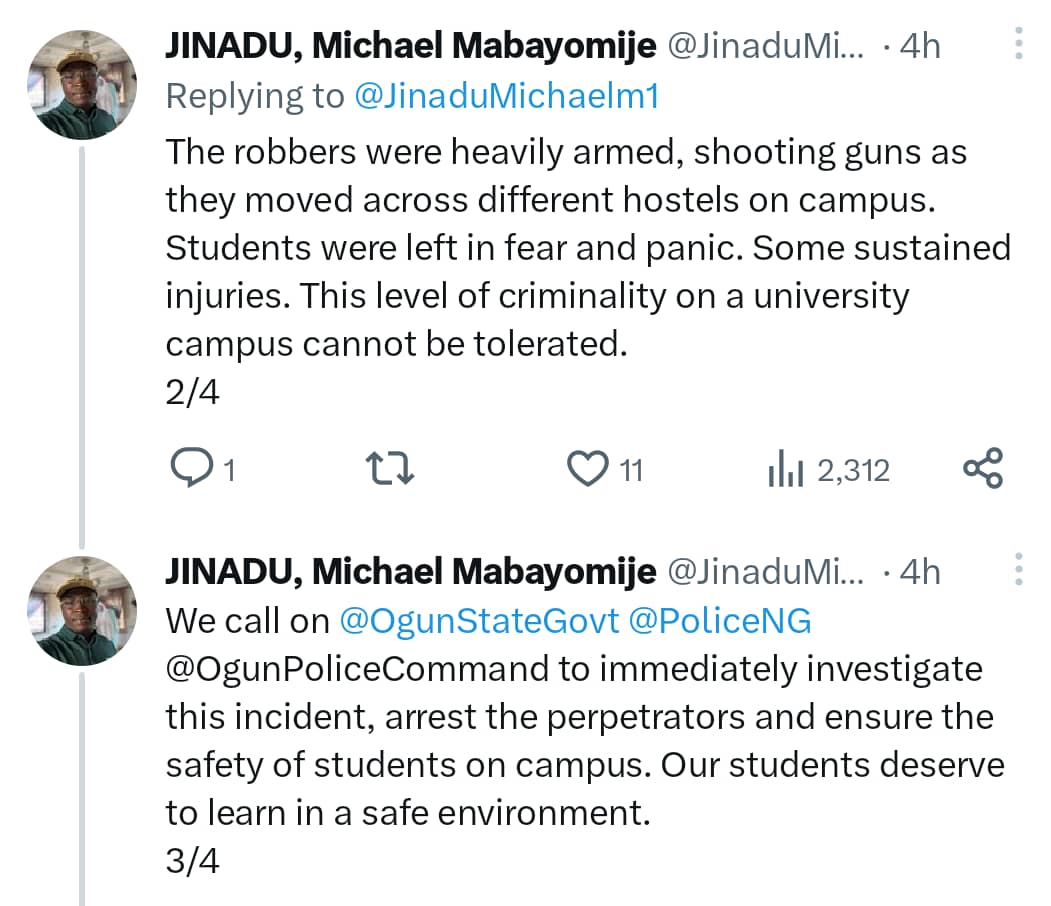This screenshot has height=906, width=1051.
Task: Click the retweet icon on the 2/4 tweet
Action: [390, 468]
